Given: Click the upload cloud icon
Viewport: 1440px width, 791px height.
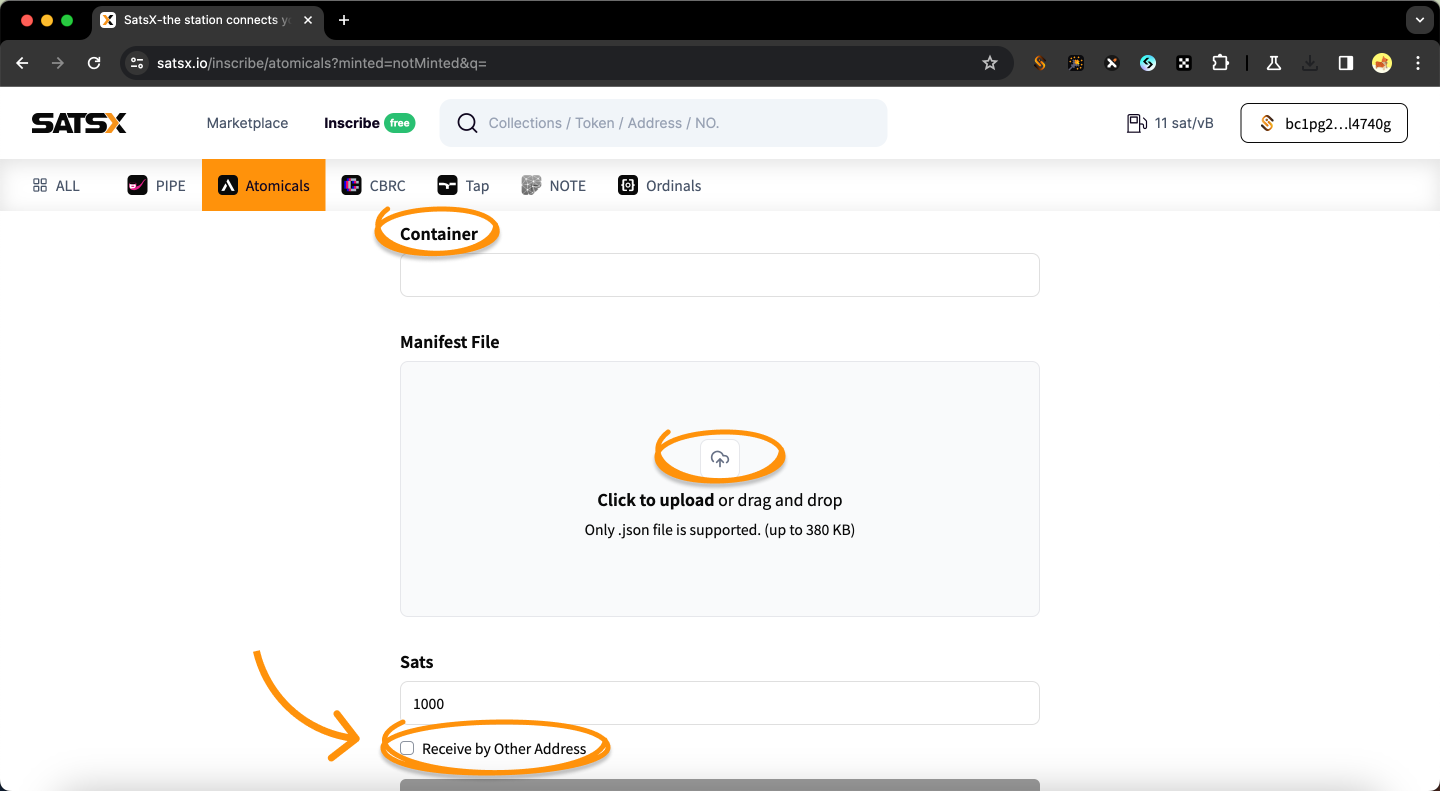Looking at the screenshot, I should click(x=719, y=458).
